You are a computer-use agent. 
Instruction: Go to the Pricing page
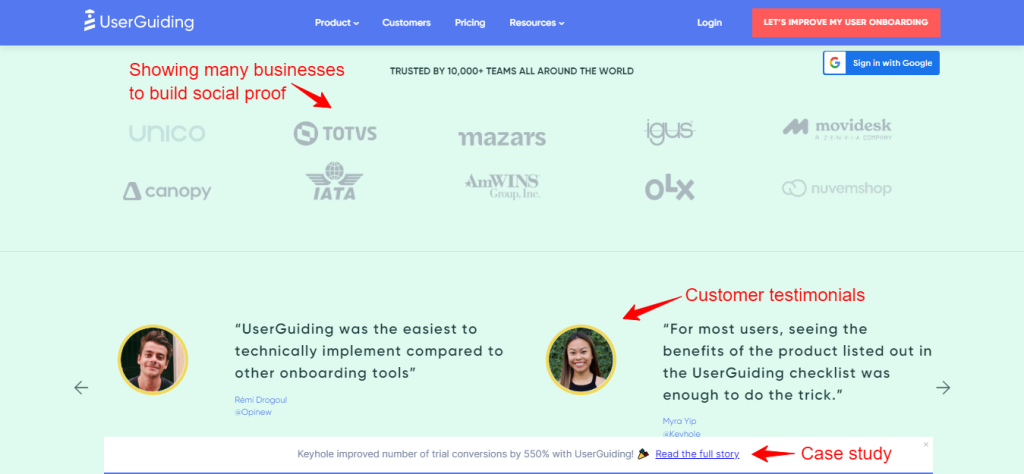[470, 23]
